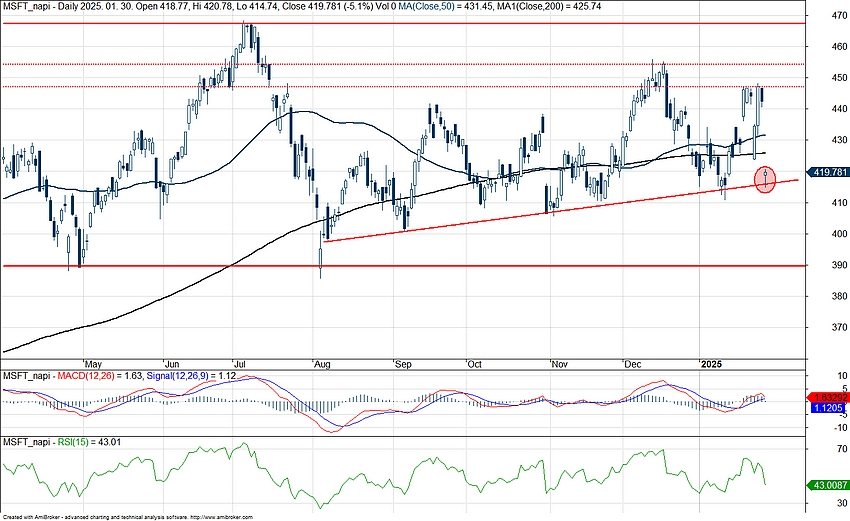Click the 390 price axis label

pos(840,265)
